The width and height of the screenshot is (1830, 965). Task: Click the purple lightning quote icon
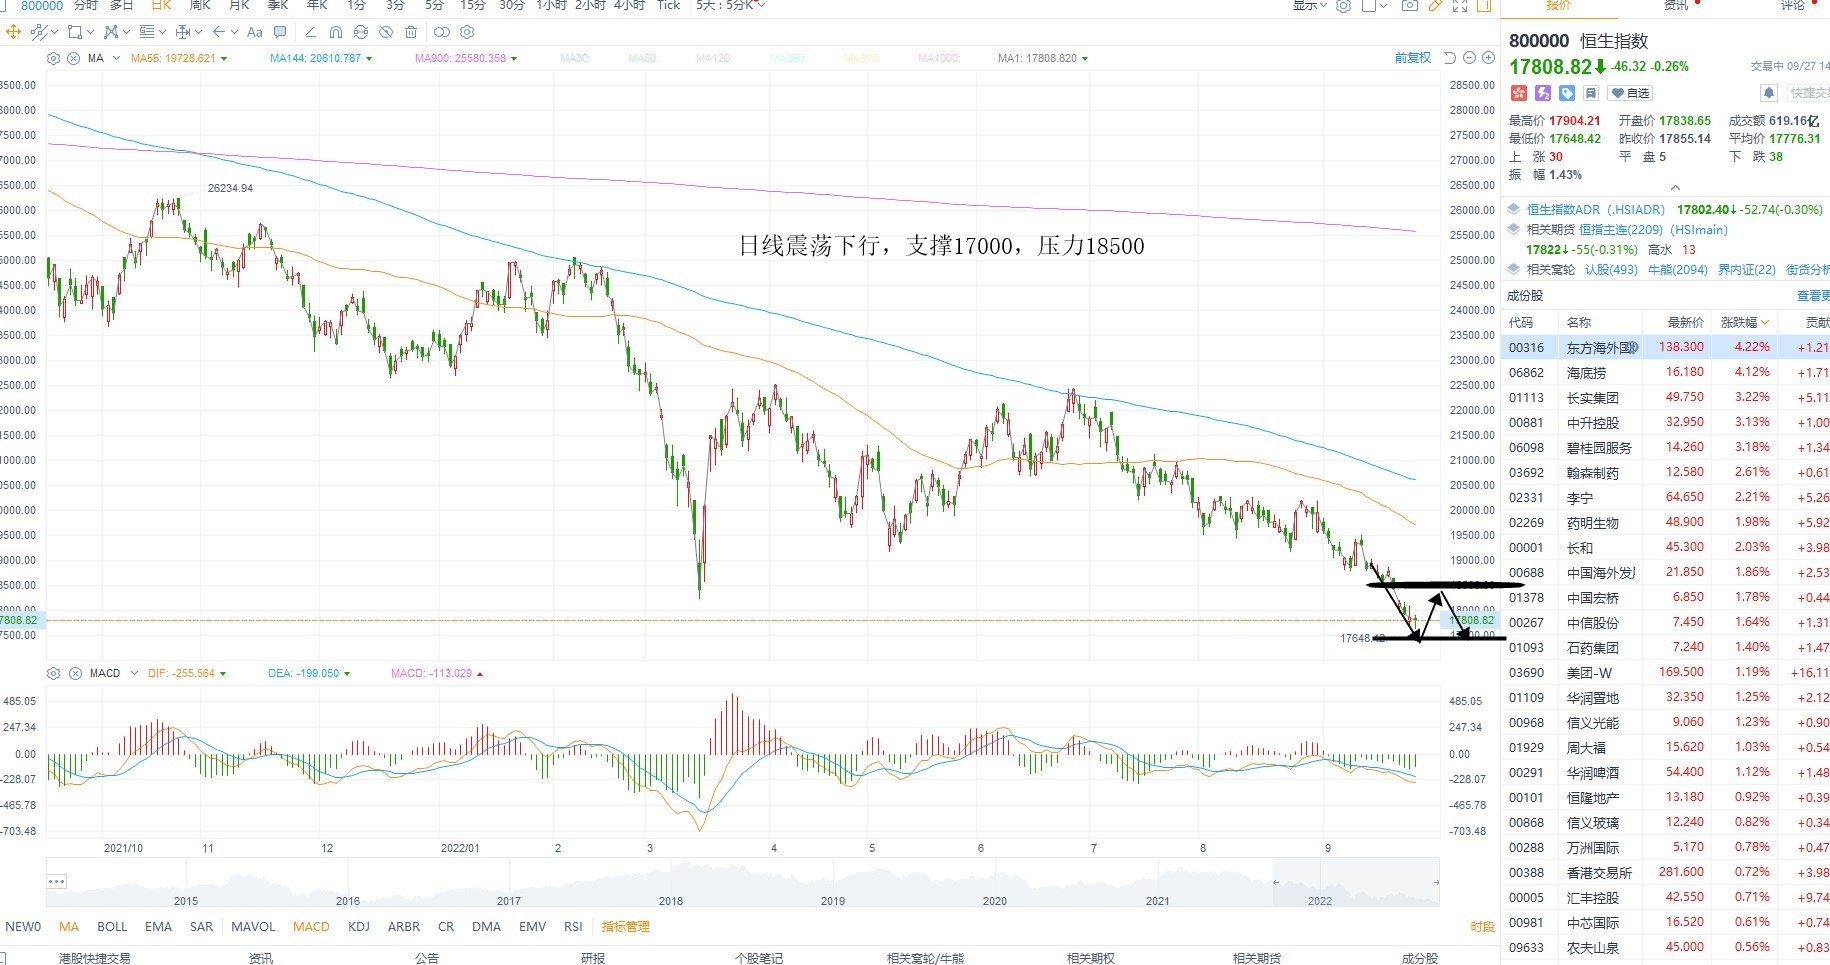1543,93
